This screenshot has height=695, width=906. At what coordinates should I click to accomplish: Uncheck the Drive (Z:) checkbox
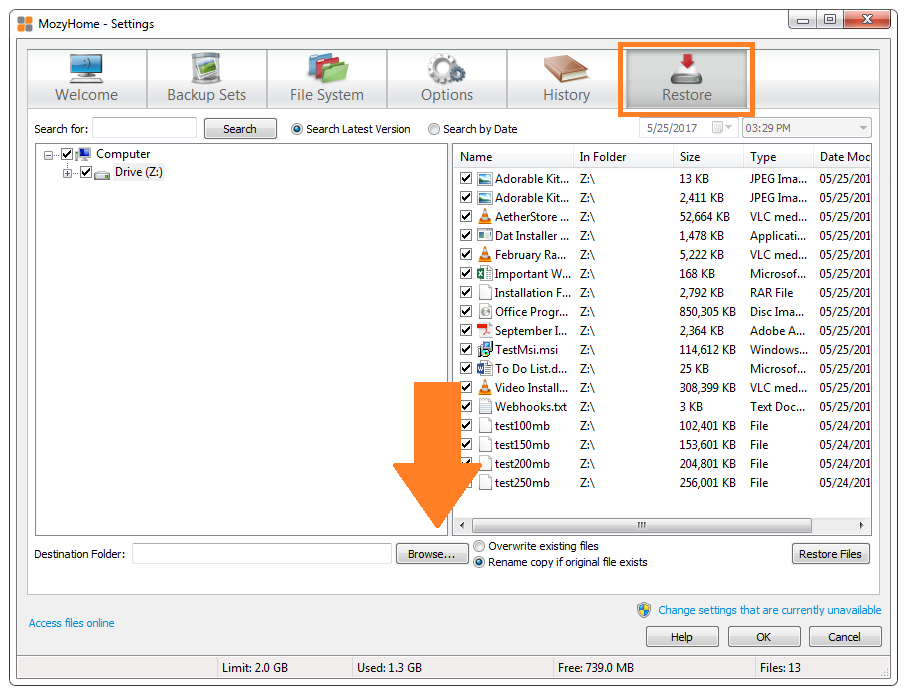click(86, 172)
